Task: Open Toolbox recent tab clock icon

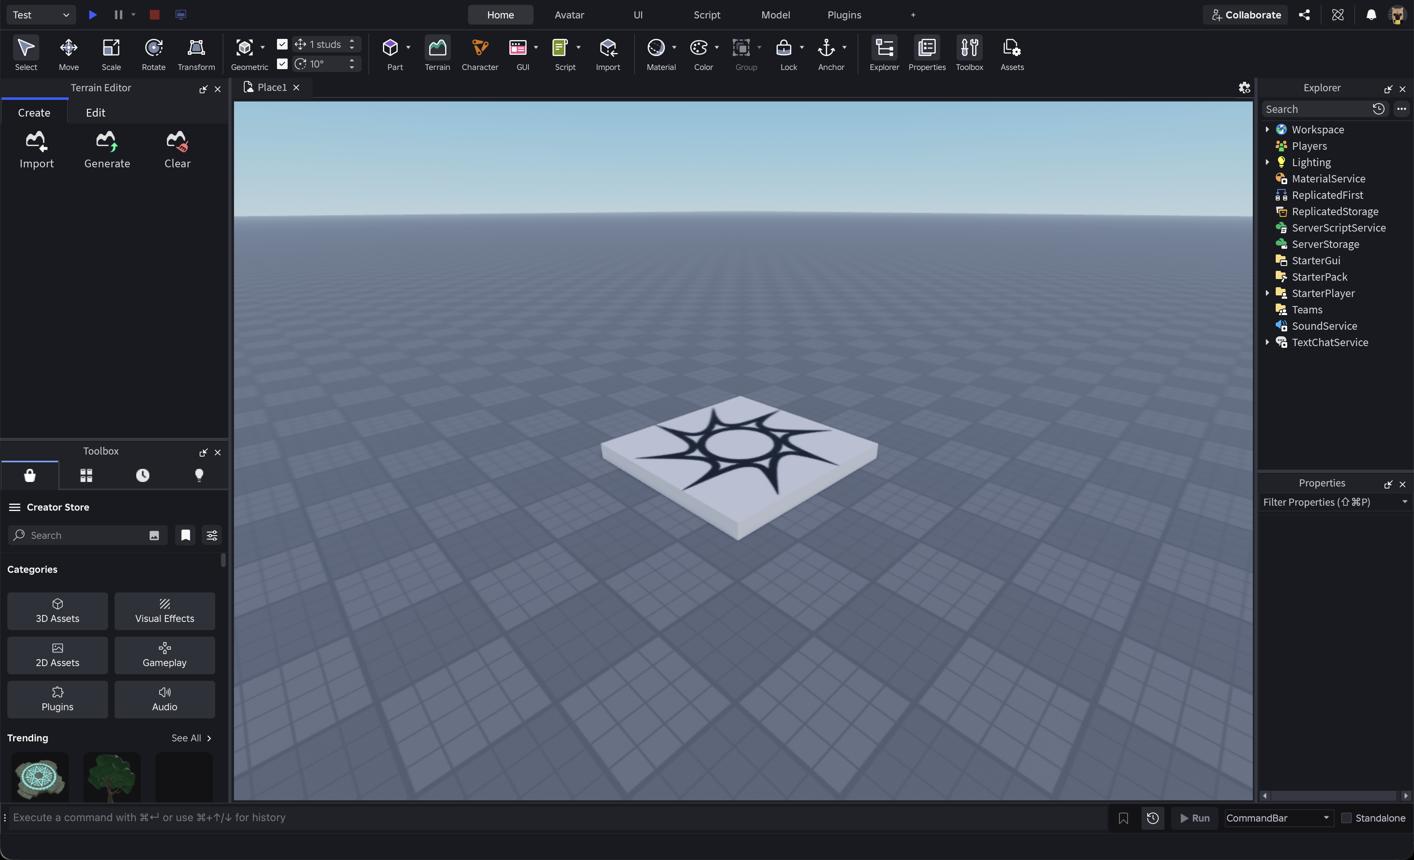Action: point(143,475)
